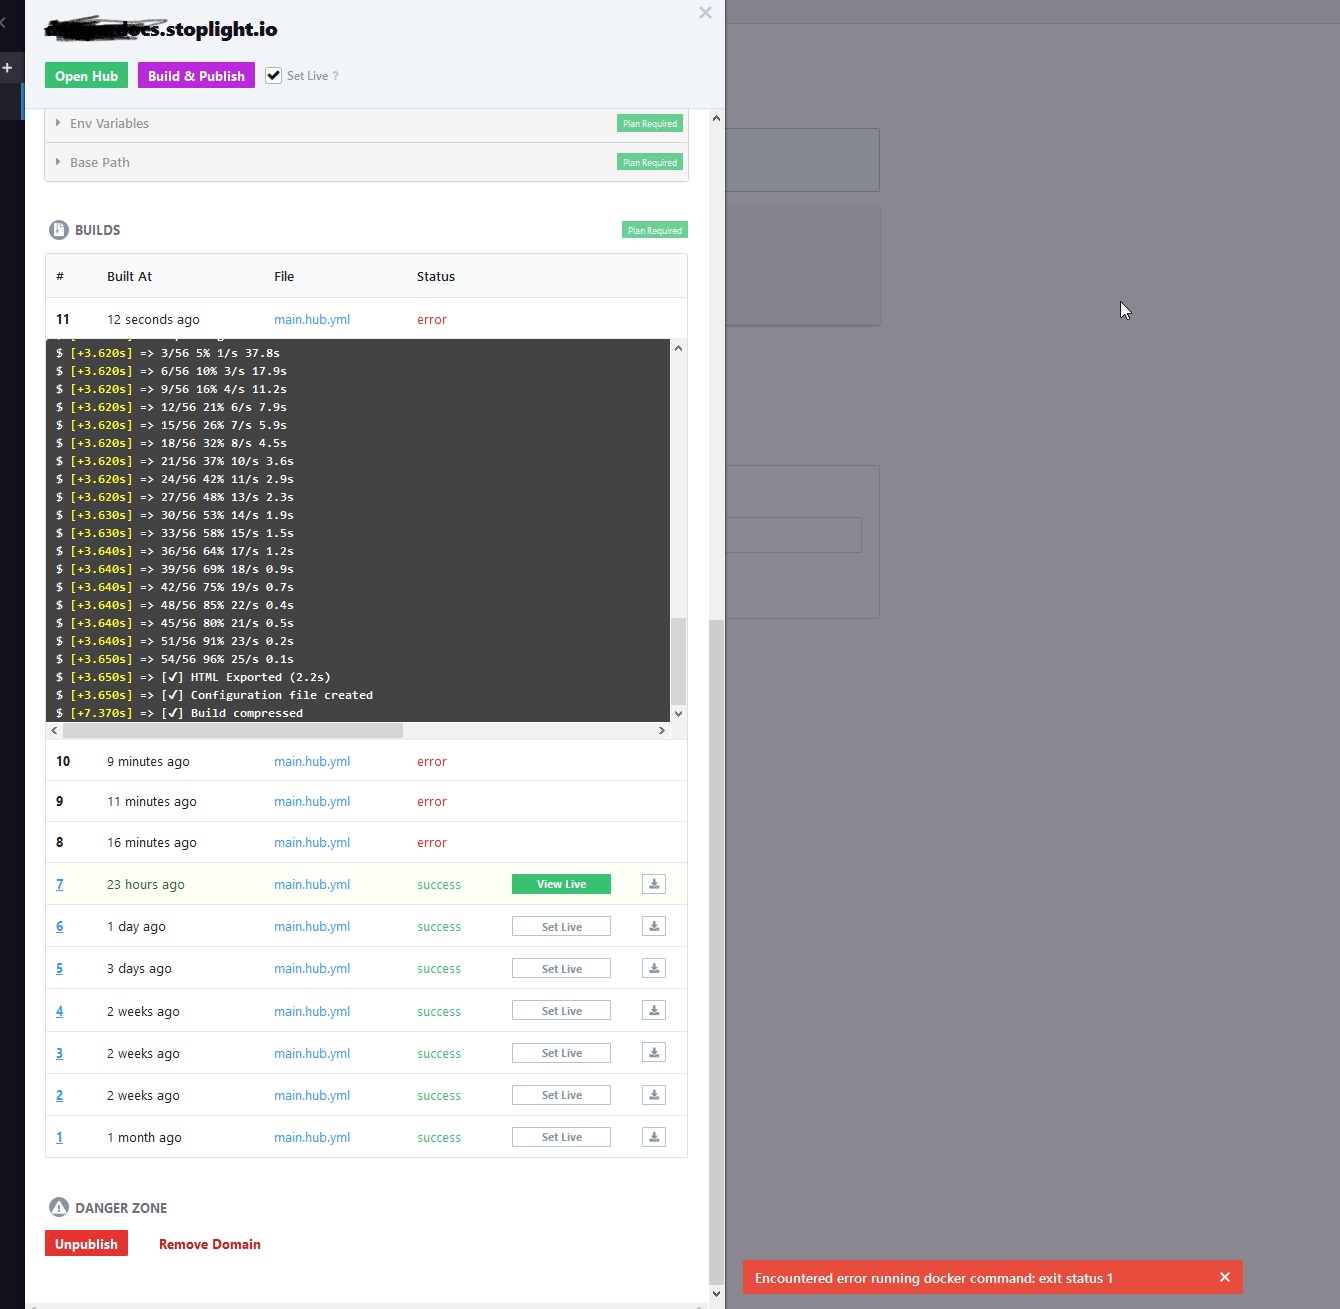
Task: Expand the Base Path section
Action: click(x=99, y=162)
